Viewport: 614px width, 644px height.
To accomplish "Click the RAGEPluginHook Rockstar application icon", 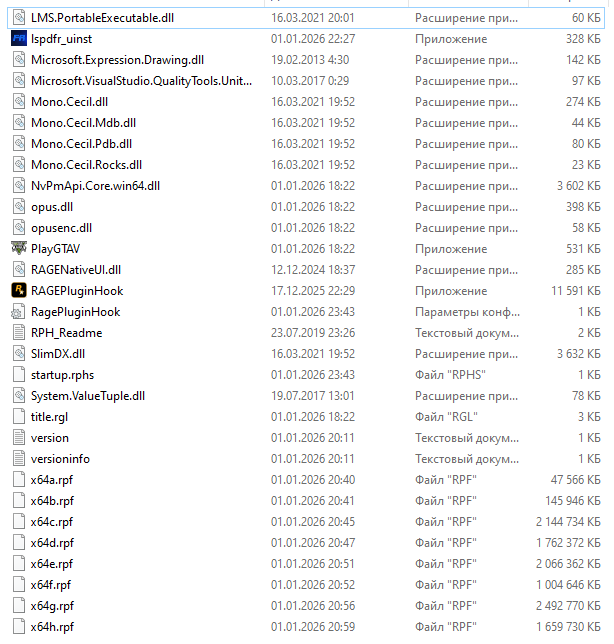I will (x=19, y=290).
